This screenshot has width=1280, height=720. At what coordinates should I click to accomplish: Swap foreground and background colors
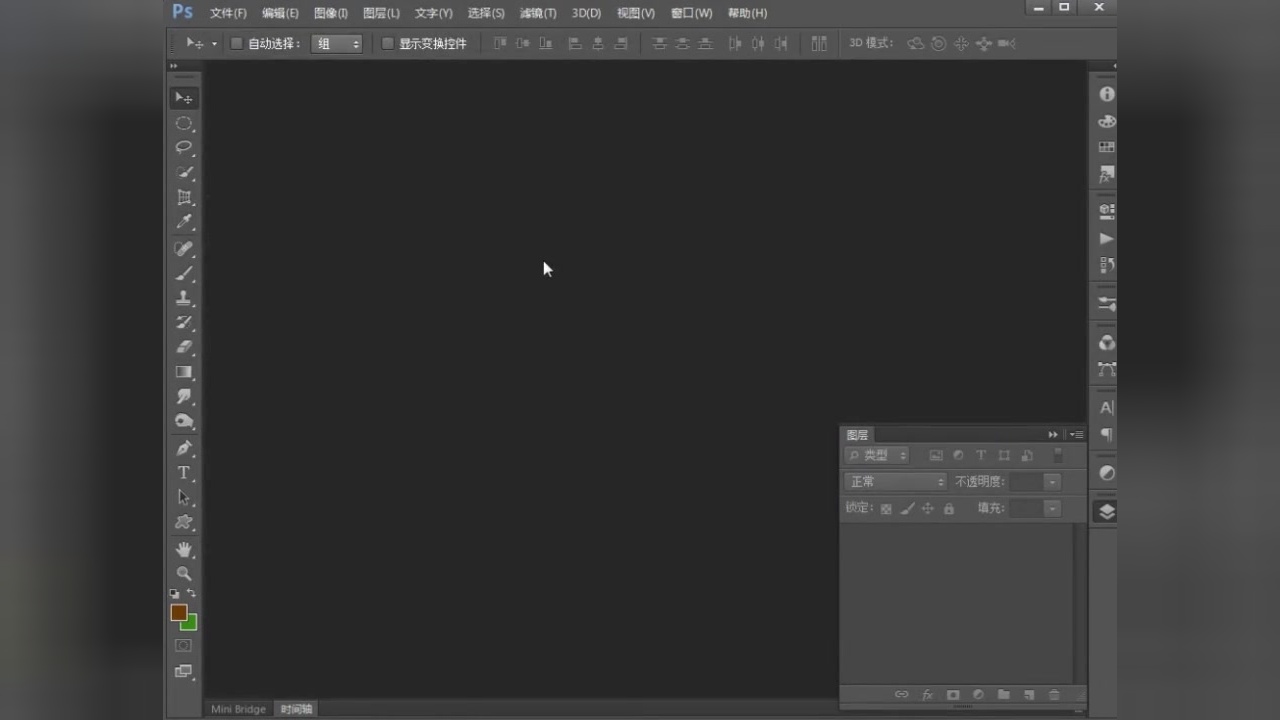click(x=191, y=594)
